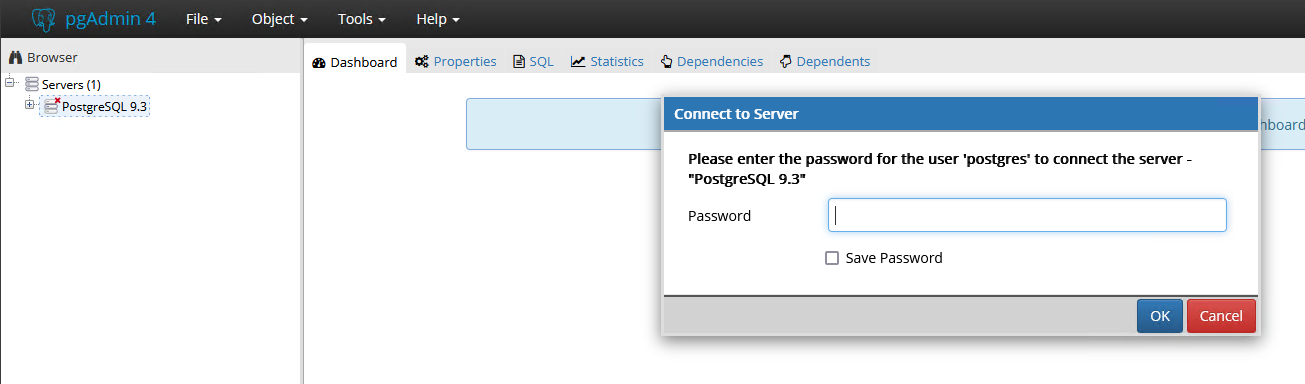Open the Help menu
Screen dimensions: 1305x384
click(x=438, y=19)
